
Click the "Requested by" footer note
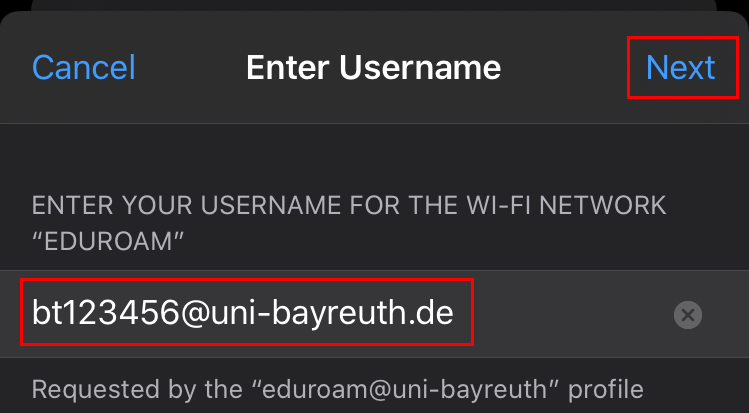[x=337, y=387]
